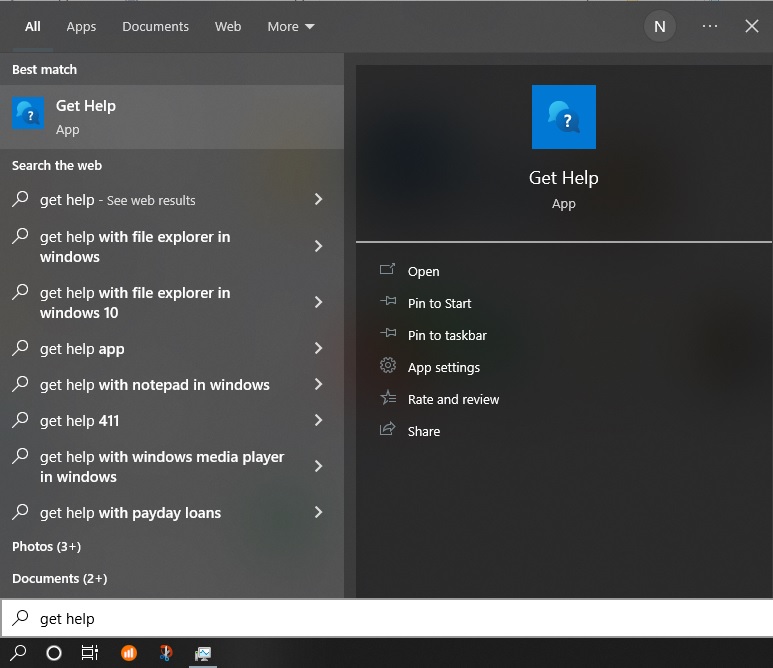The image size is (773, 668).
Task: Click 'get help app' web suggestion
Action: [x=172, y=349]
